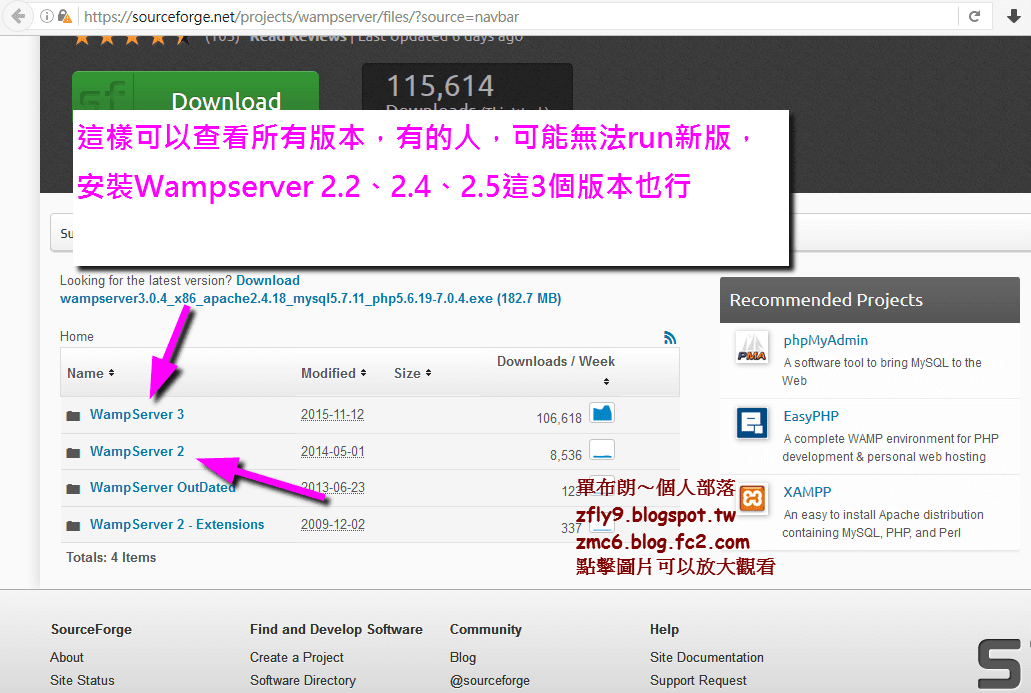View the download stats chart for WampServer 3
The height and width of the screenshot is (693, 1031).
click(602, 413)
